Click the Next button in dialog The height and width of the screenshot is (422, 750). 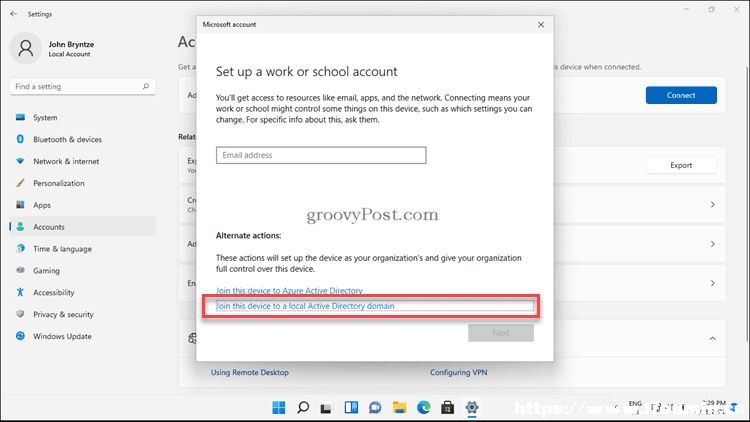(501, 333)
